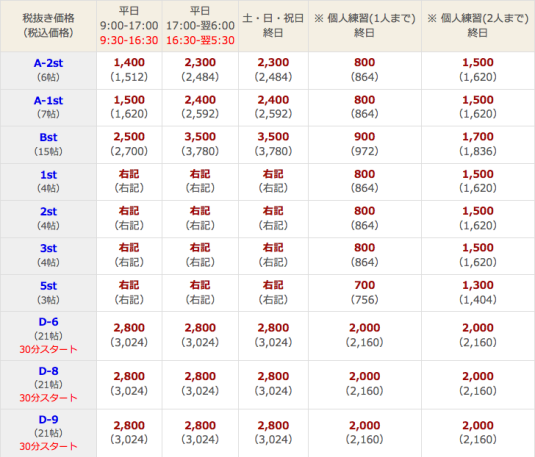Click the red 9:30-16:30 time text
Image resolution: width=535 pixels, height=457 pixels.
pos(129,40)
